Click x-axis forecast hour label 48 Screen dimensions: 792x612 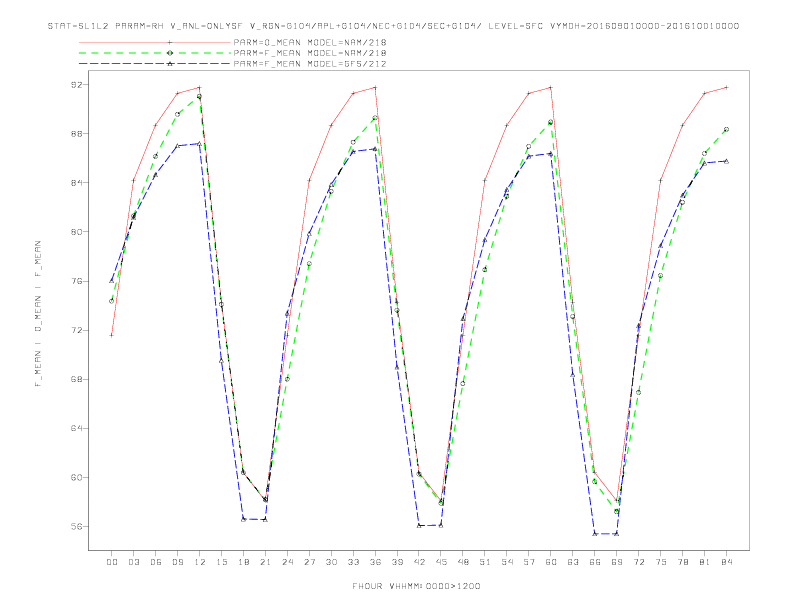[x=463, y=562]
